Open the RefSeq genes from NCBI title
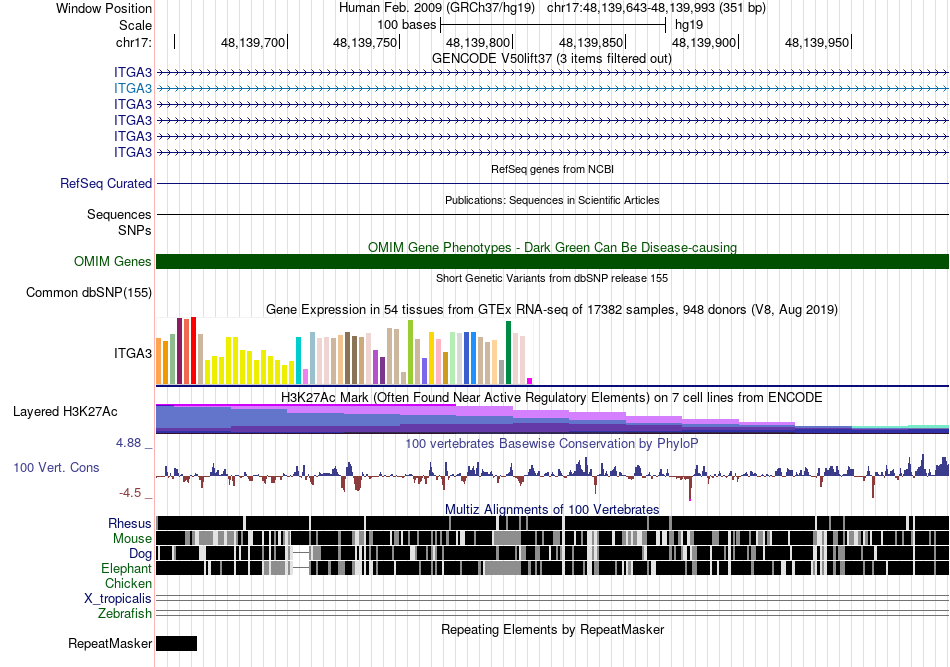 [x=552, y=169]
